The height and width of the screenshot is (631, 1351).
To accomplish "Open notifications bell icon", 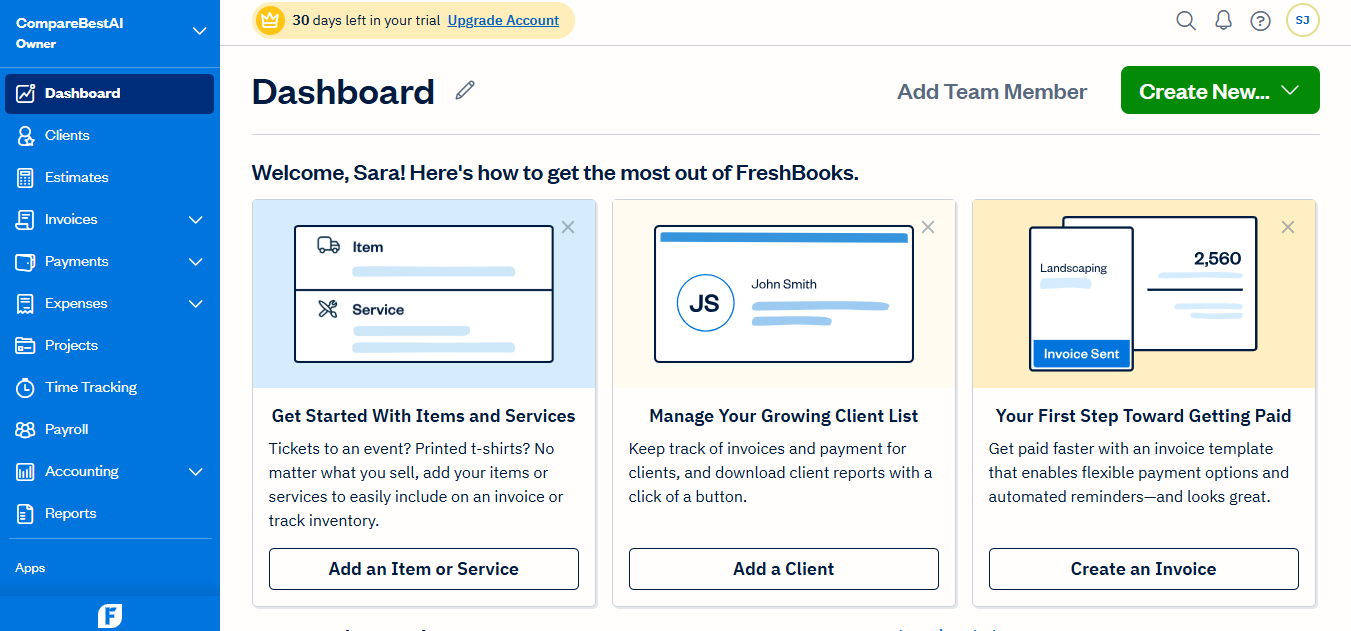I will (x=1223, y=20).
